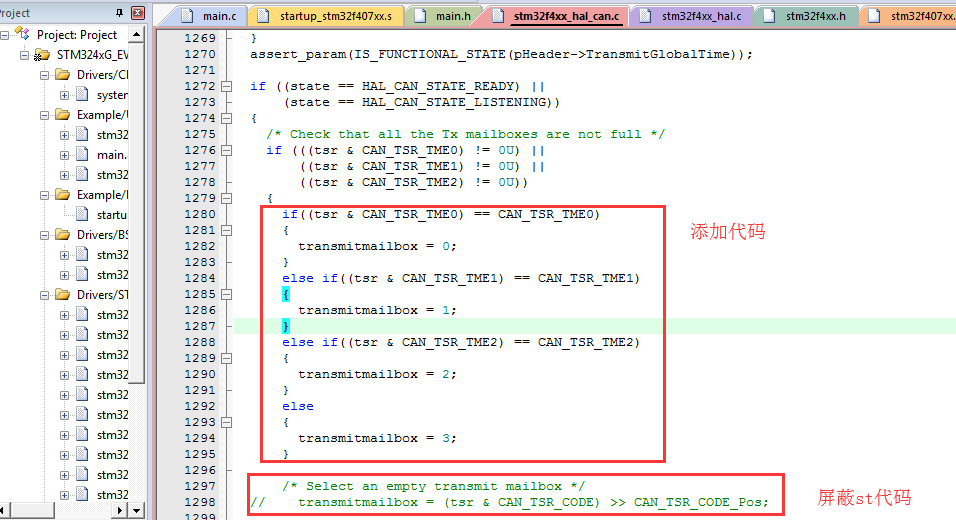Image resolution: width=956 pixels, height=520 pixels.
Task: Select the stm32f4xx_hal_can.c tab
Action: pos(566,16)
